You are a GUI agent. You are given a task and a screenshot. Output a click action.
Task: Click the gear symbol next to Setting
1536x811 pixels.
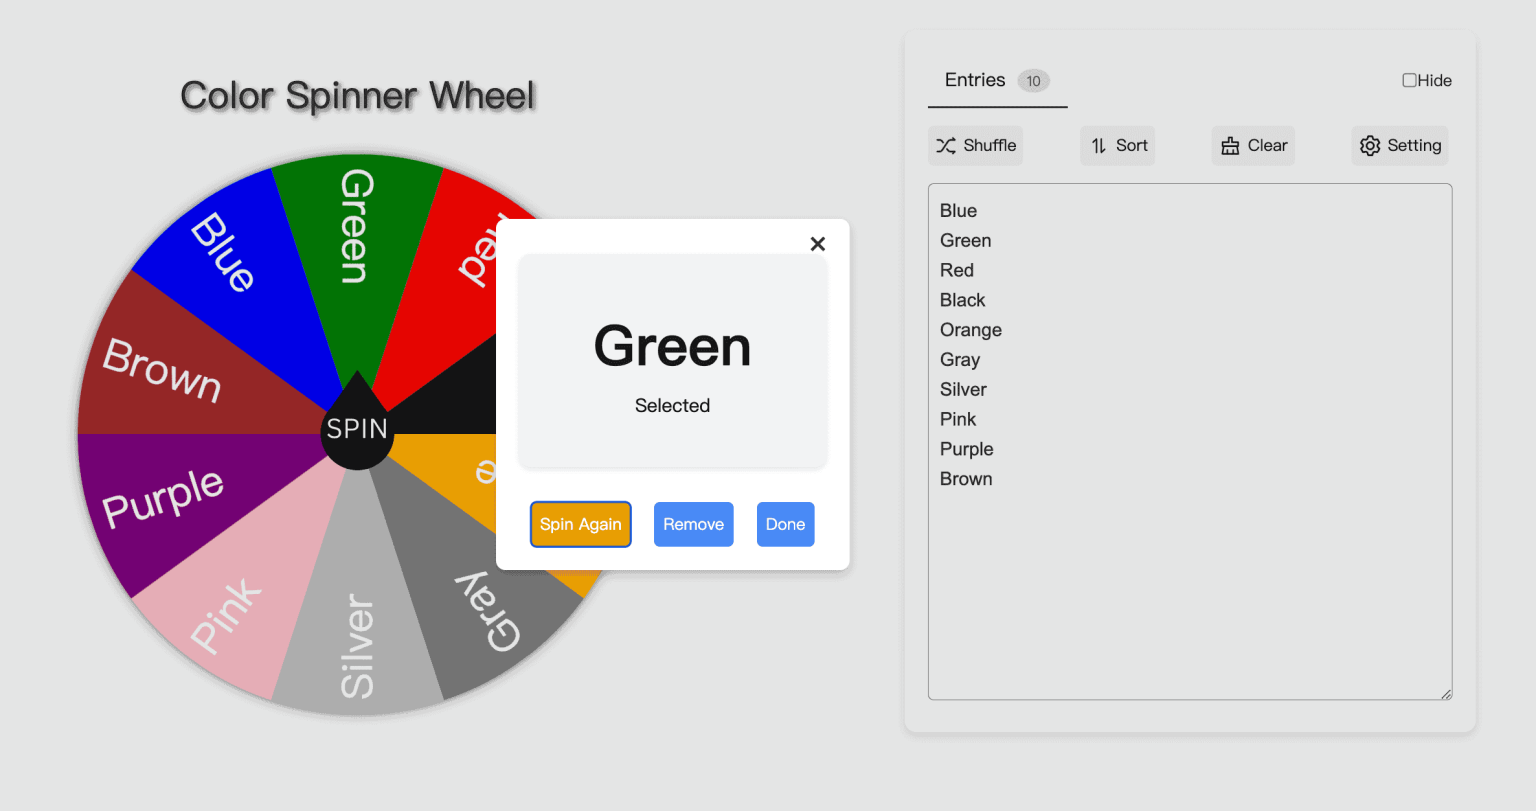(1370, 145)
